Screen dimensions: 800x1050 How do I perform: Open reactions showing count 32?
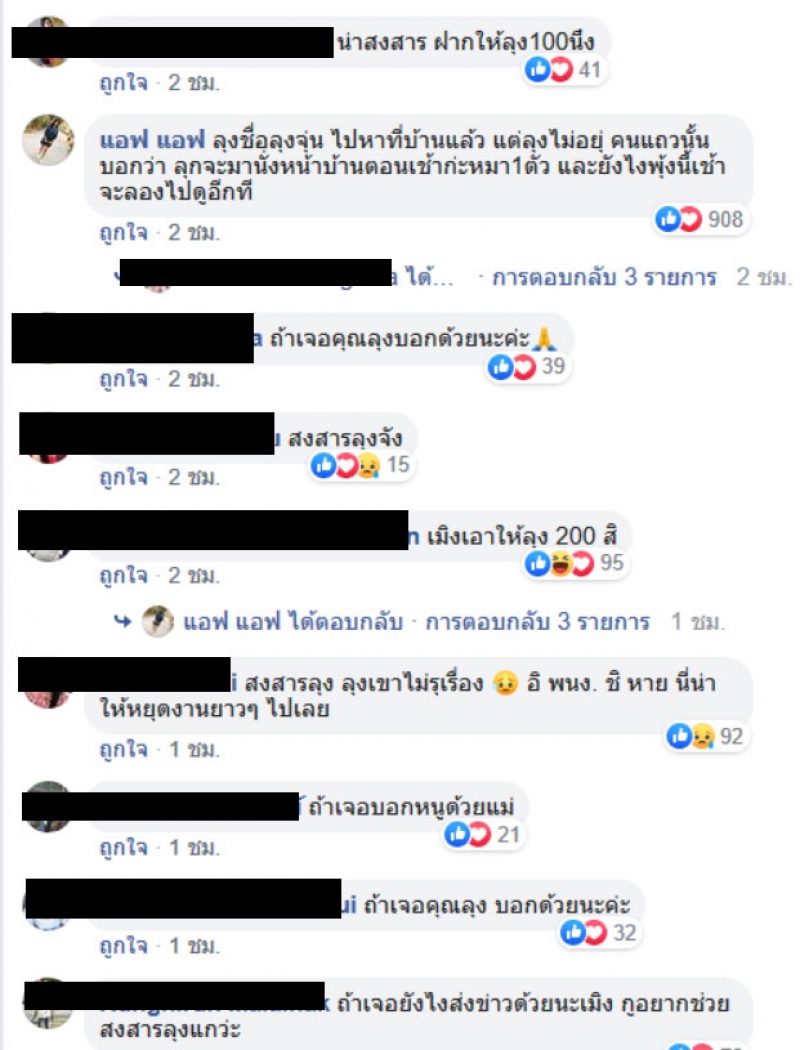click(600, 931)
